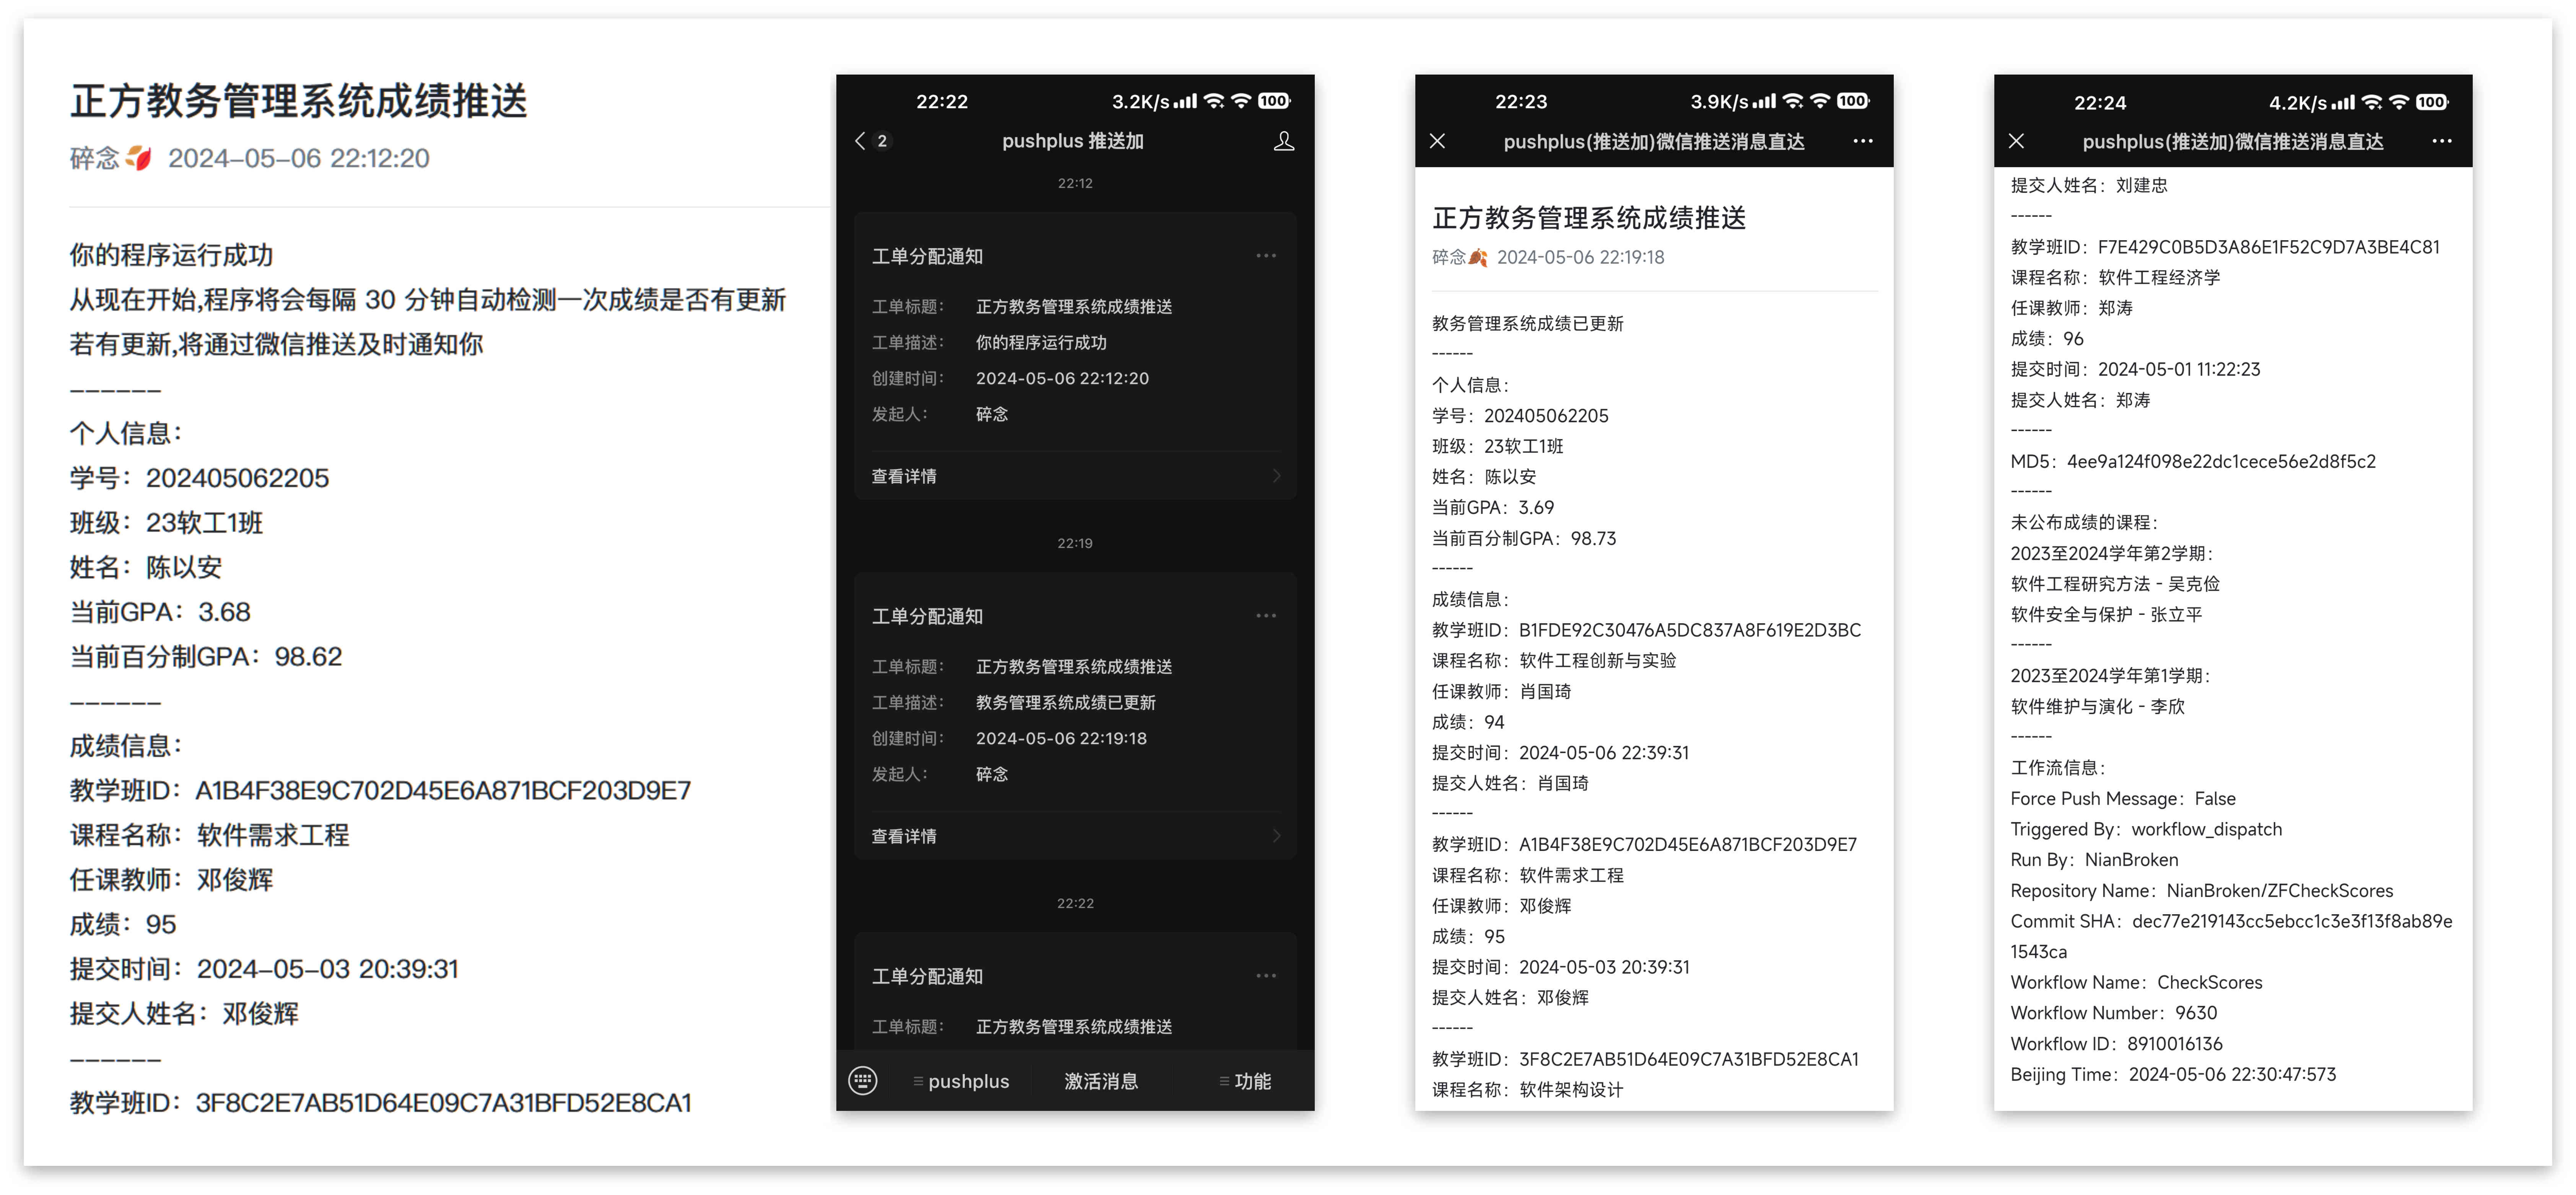Select 当前GPA：3.68 in the left article
This screenshot has height=1195, width=2576.
tap(160, 612)
